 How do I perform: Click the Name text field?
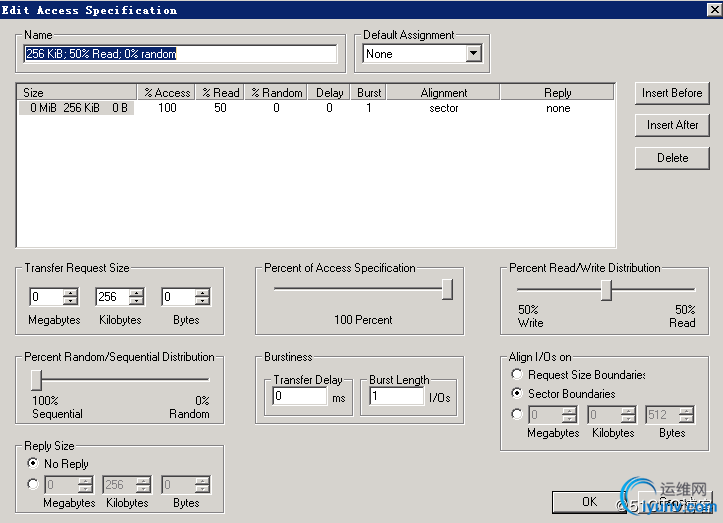point(180,54)
